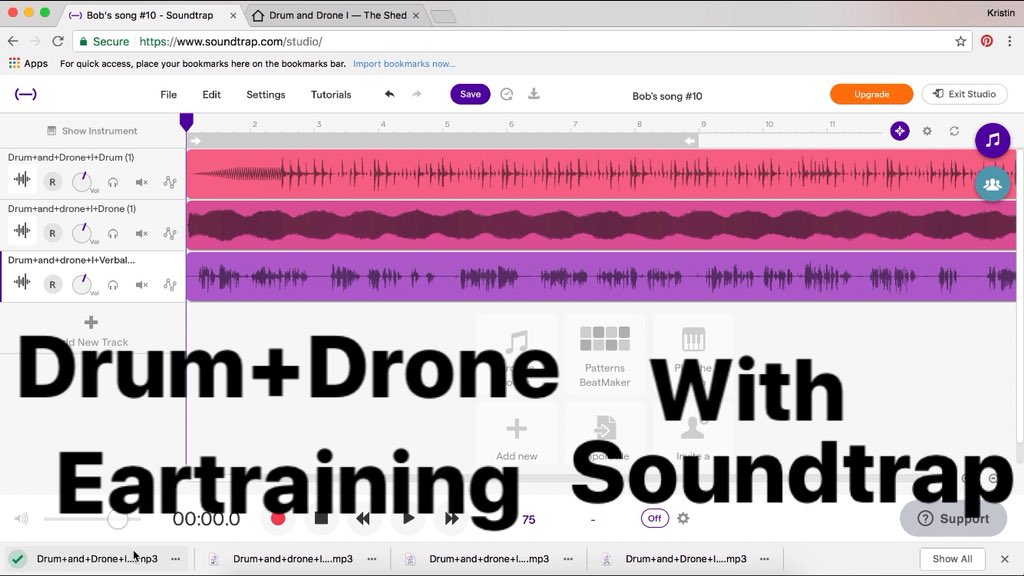Click the Soundtrap logo icon
The height and width of the screenshot is (576, 1024).
click(x=25, y=95)
